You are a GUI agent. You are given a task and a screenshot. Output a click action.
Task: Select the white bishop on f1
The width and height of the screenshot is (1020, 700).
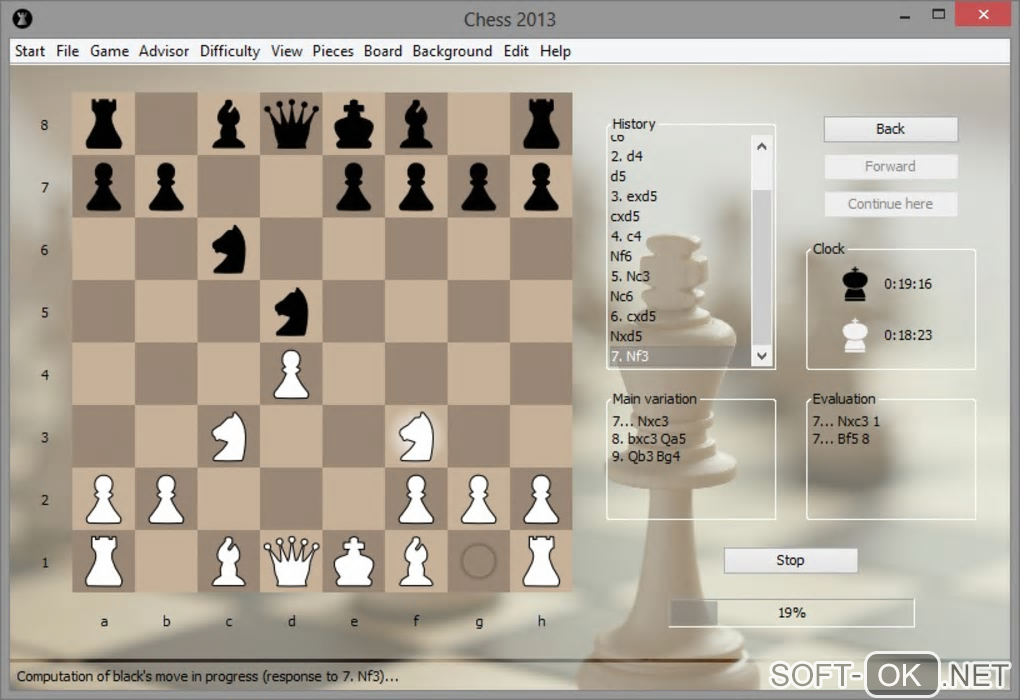416,561
